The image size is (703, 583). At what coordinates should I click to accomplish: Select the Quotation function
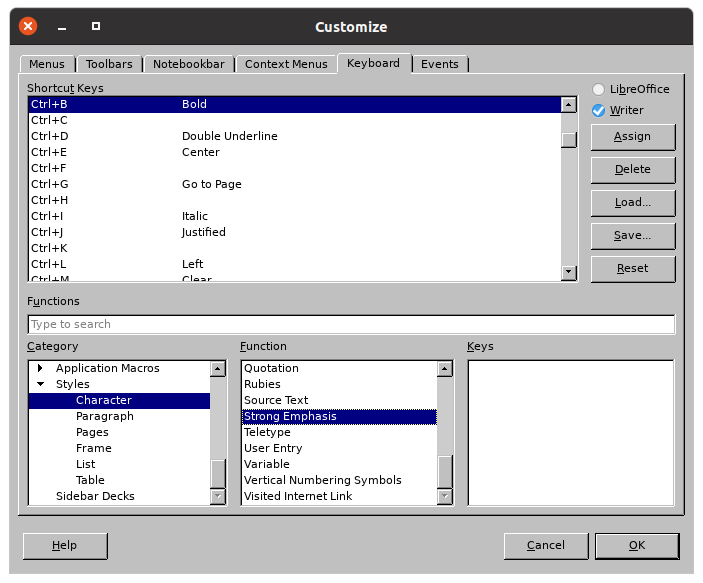[x=339, y=369]
